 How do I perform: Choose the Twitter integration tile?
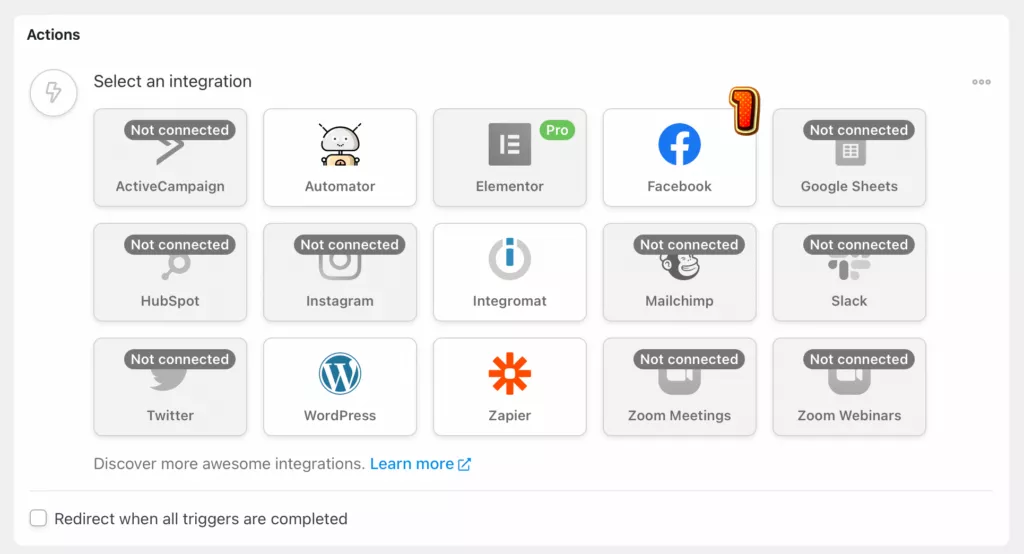pos(170,387)
